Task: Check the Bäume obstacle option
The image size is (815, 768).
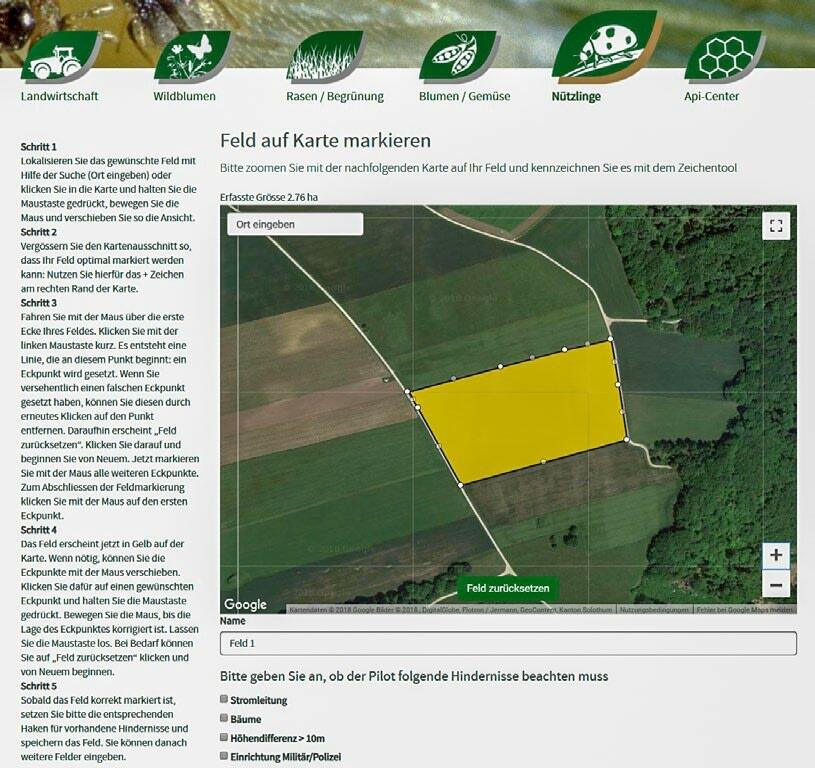Action: point(225,719)
